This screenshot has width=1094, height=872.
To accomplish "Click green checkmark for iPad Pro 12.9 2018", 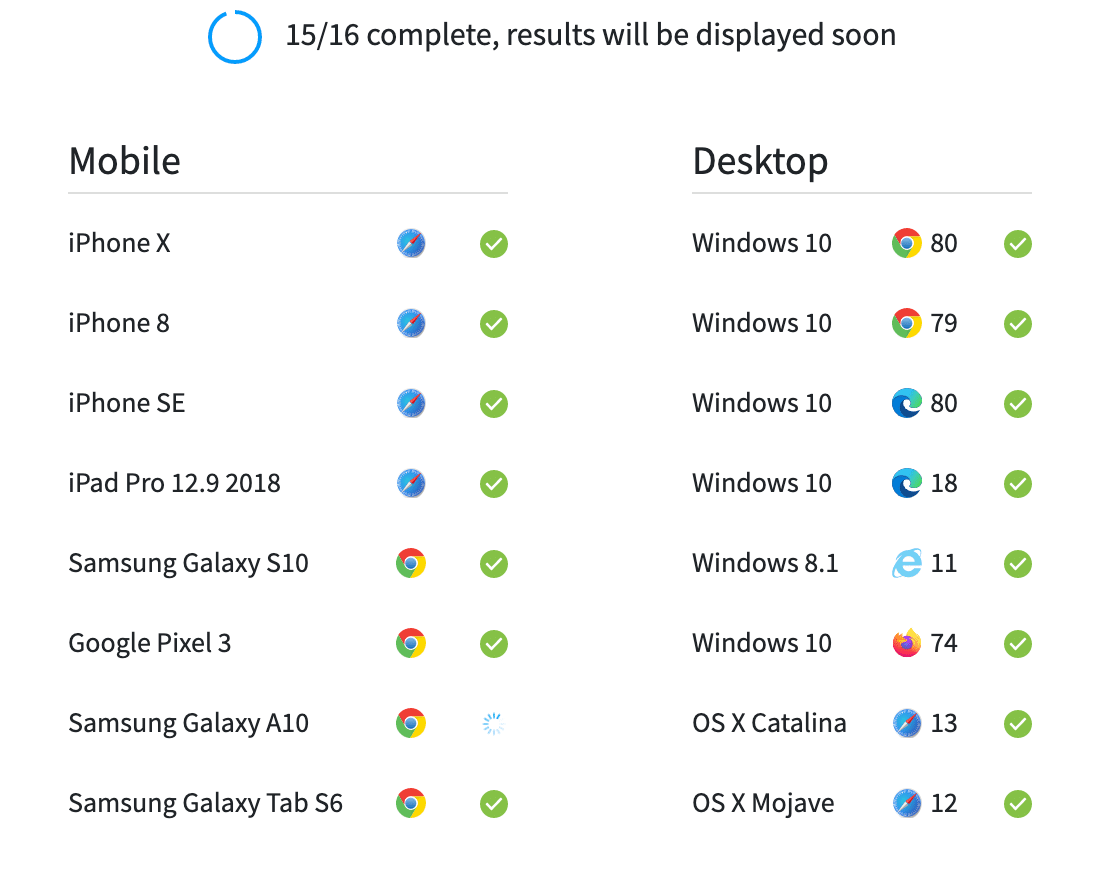I will coord(494,484).
